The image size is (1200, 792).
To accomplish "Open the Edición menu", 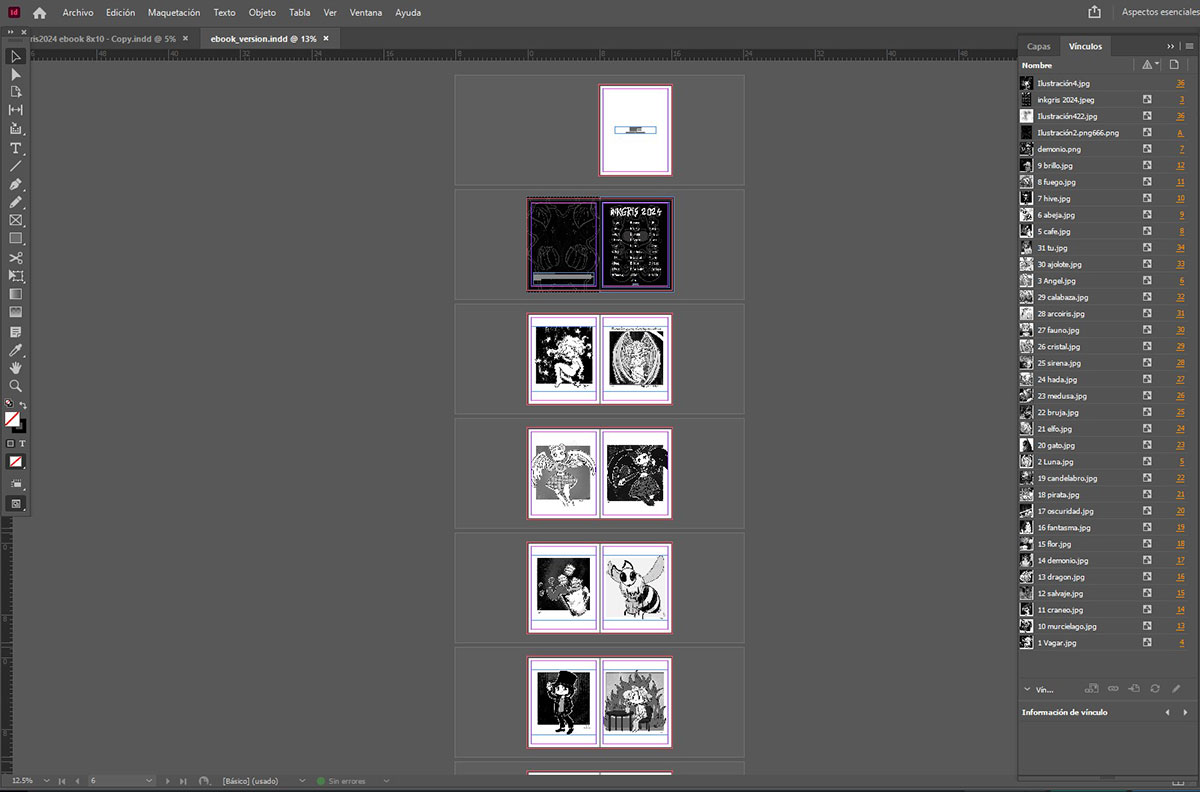I will [x=120, y=13].
